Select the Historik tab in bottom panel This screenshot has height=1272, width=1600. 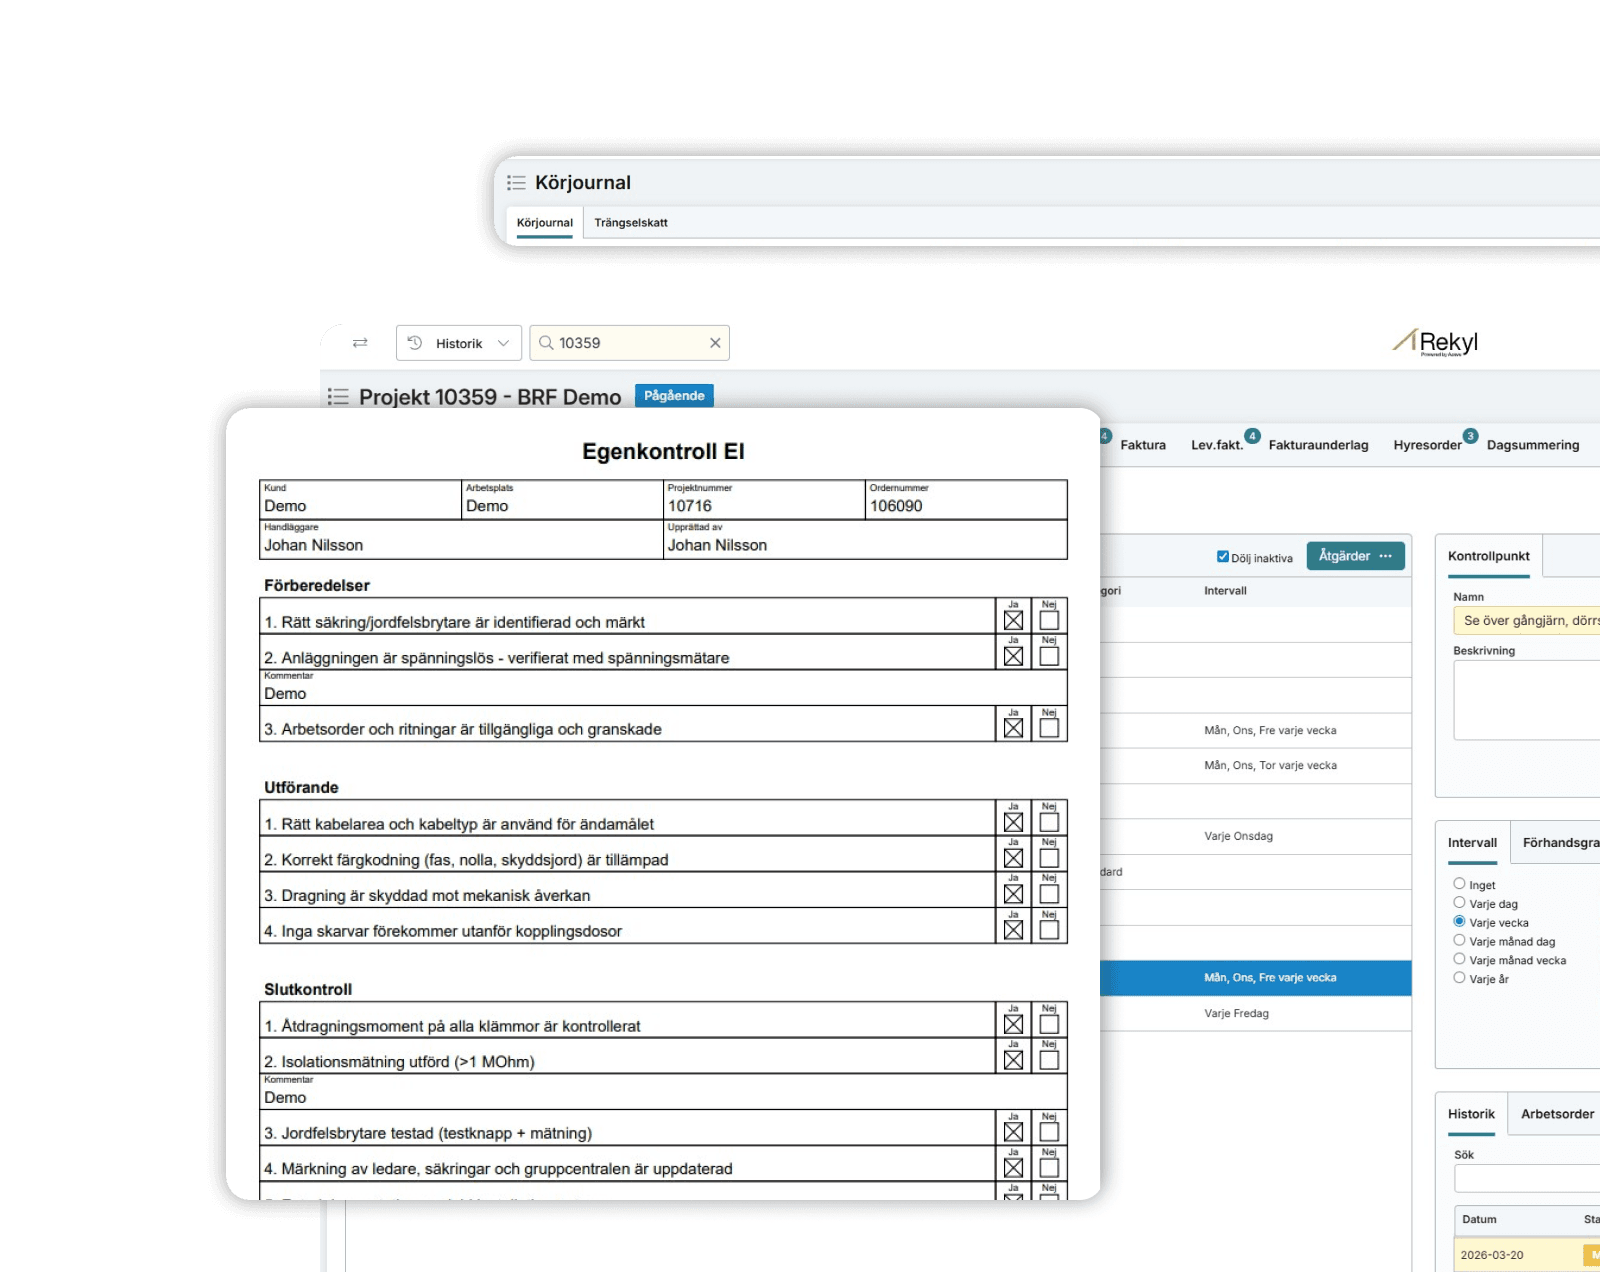(1471, 1114)
